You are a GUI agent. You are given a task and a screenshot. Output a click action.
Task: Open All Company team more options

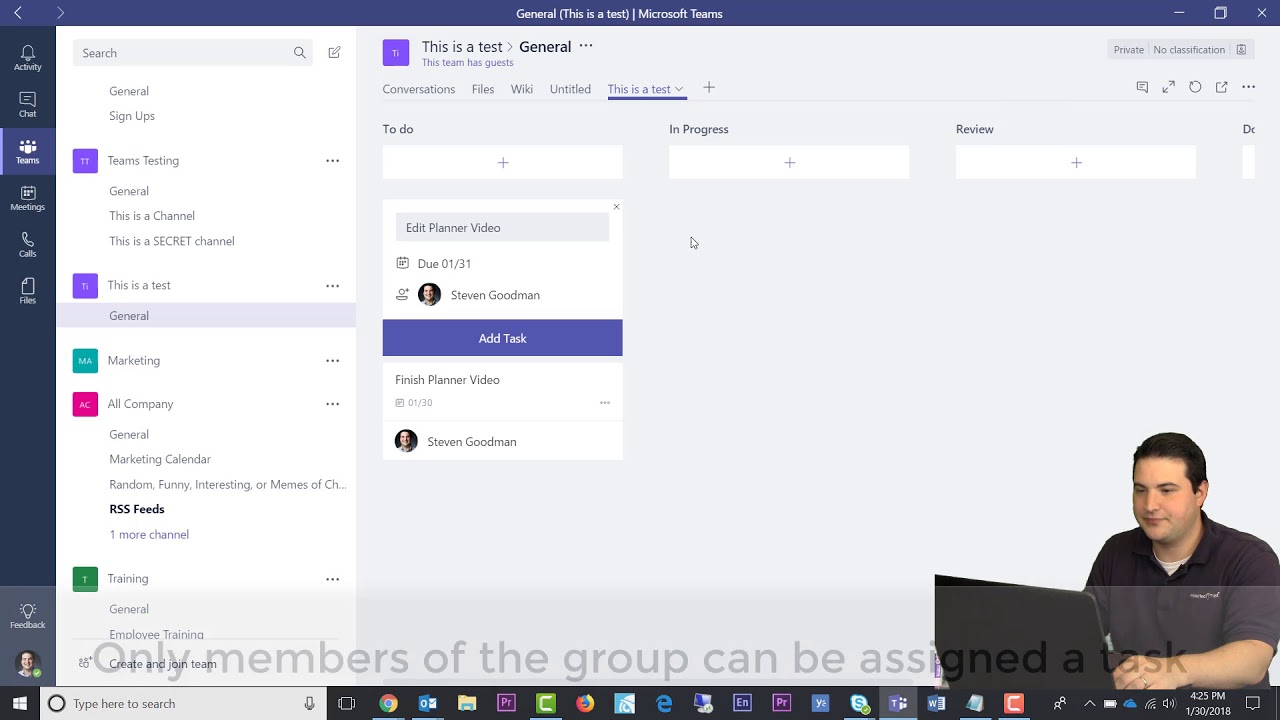coord(332,404)
